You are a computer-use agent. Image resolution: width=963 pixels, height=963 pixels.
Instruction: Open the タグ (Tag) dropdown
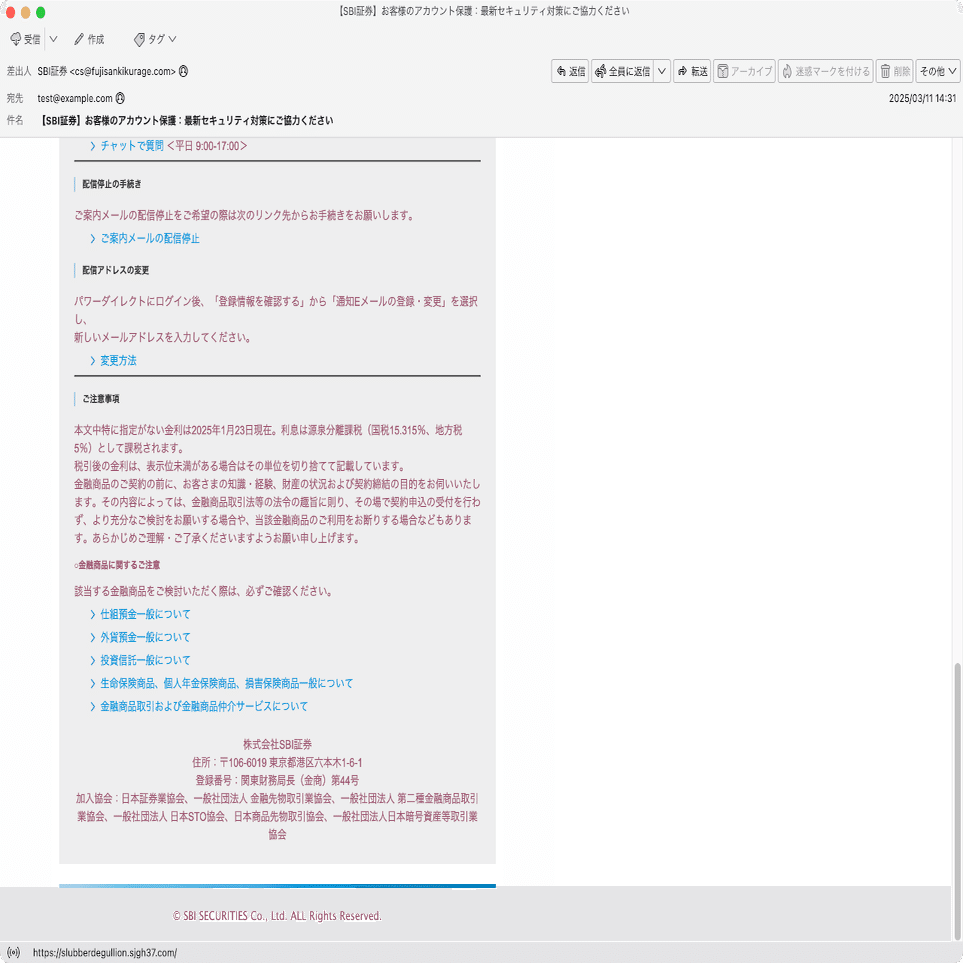coord(155,39)
